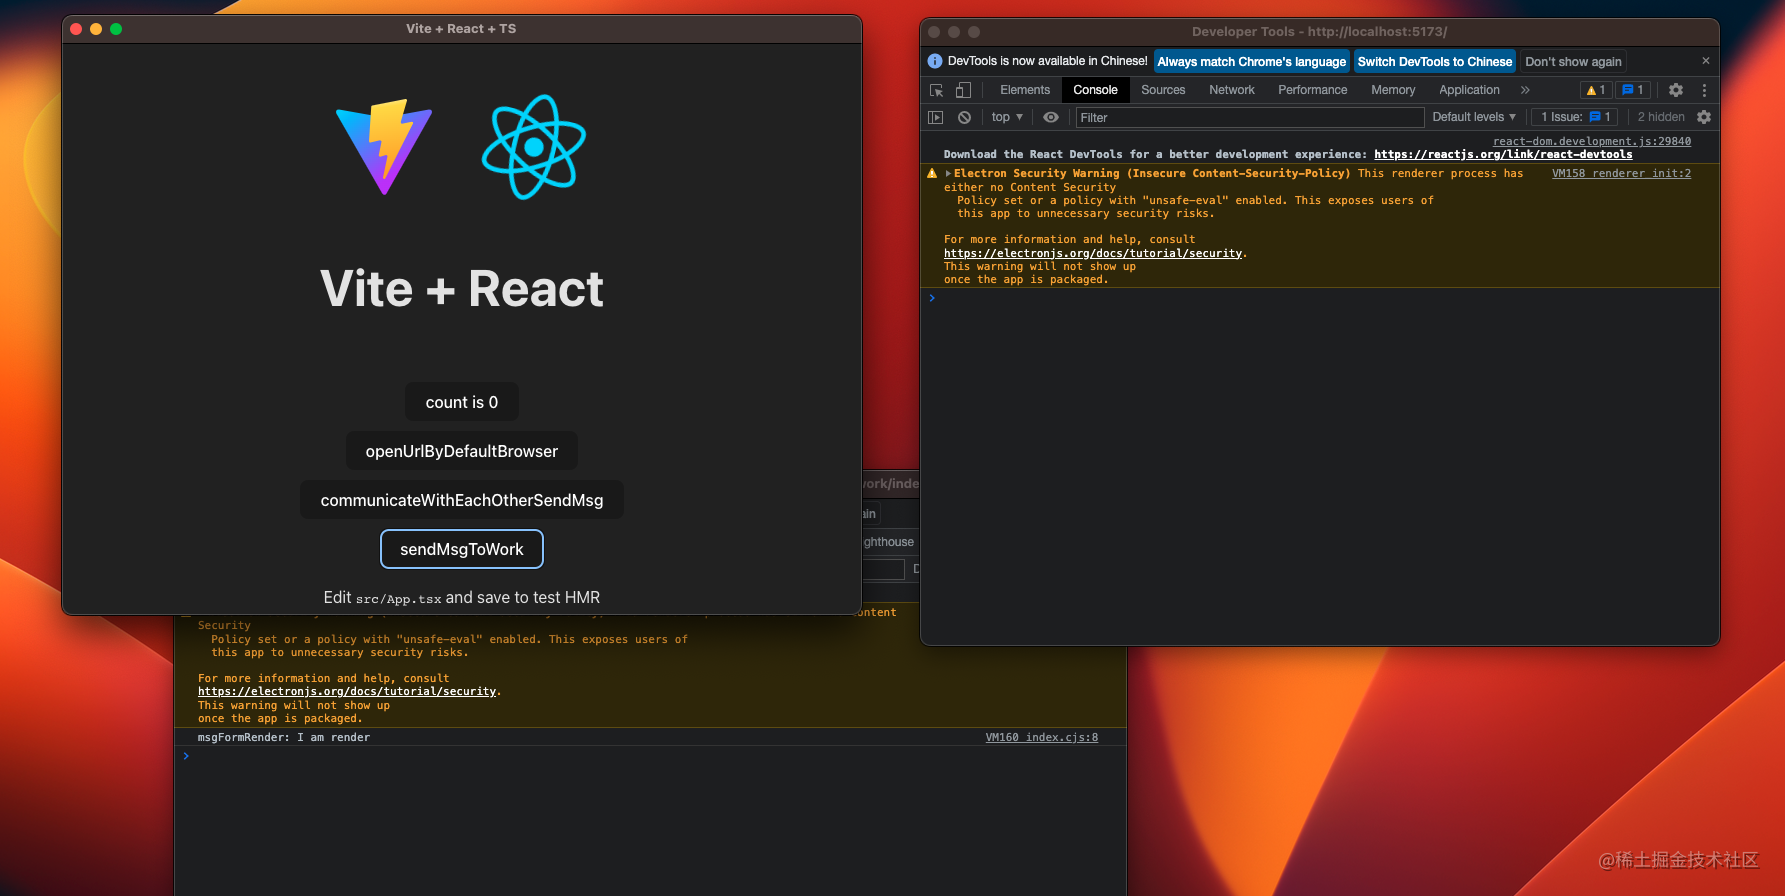Click the Vite + React heading
Viewport: 1785px width, 896px height.
pyautogui.click(x=462, y=290)
